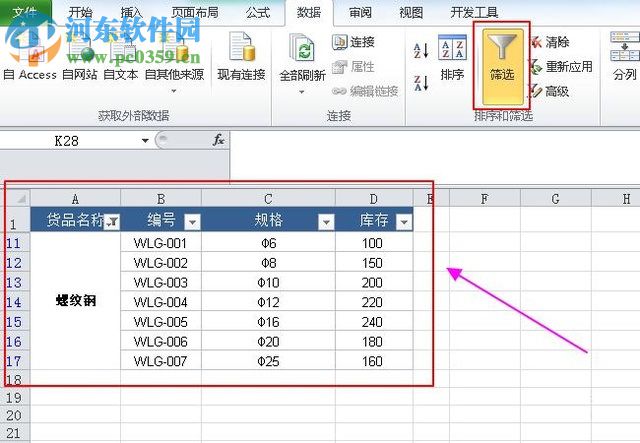640x443 pixels.
Task: Select column D header
Action: [374, 199]
